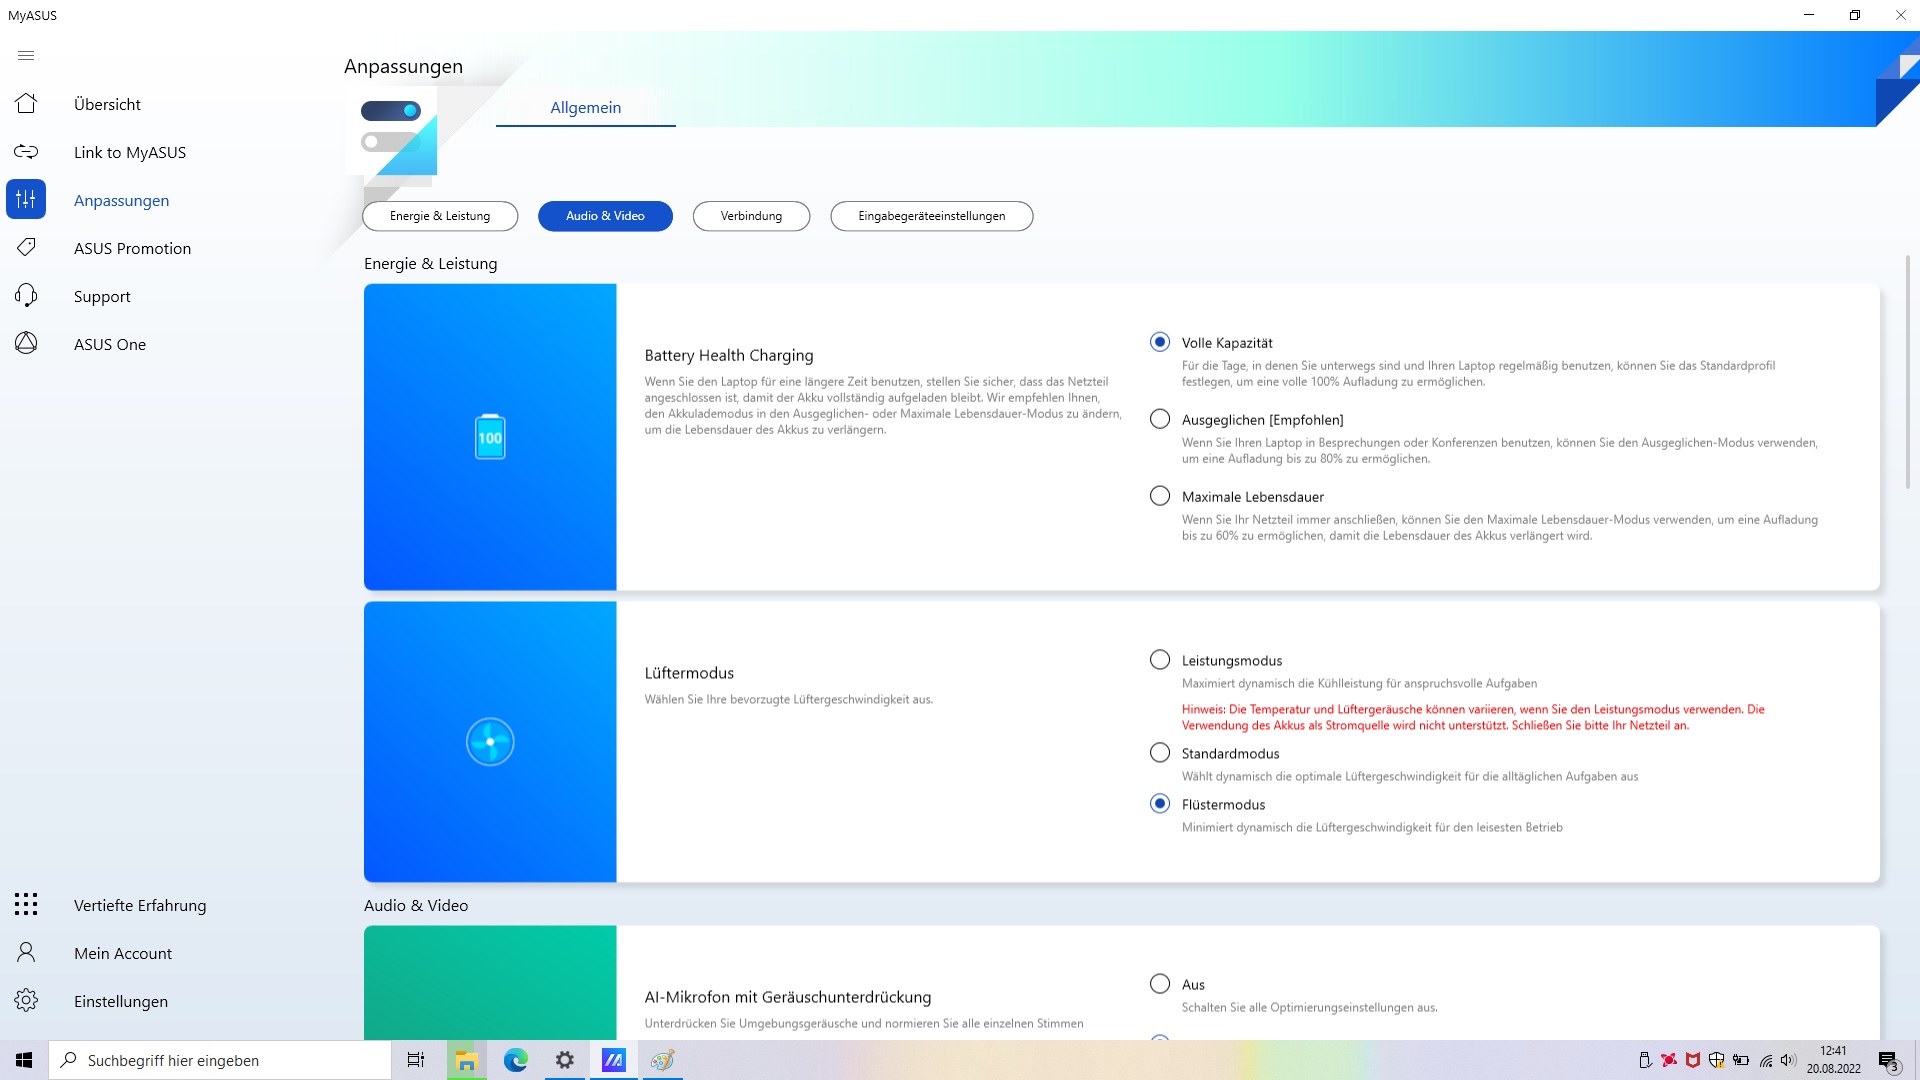Open Link to MyASUS icon
Screen dimensions: 1920x1080
tap(26, 152)
